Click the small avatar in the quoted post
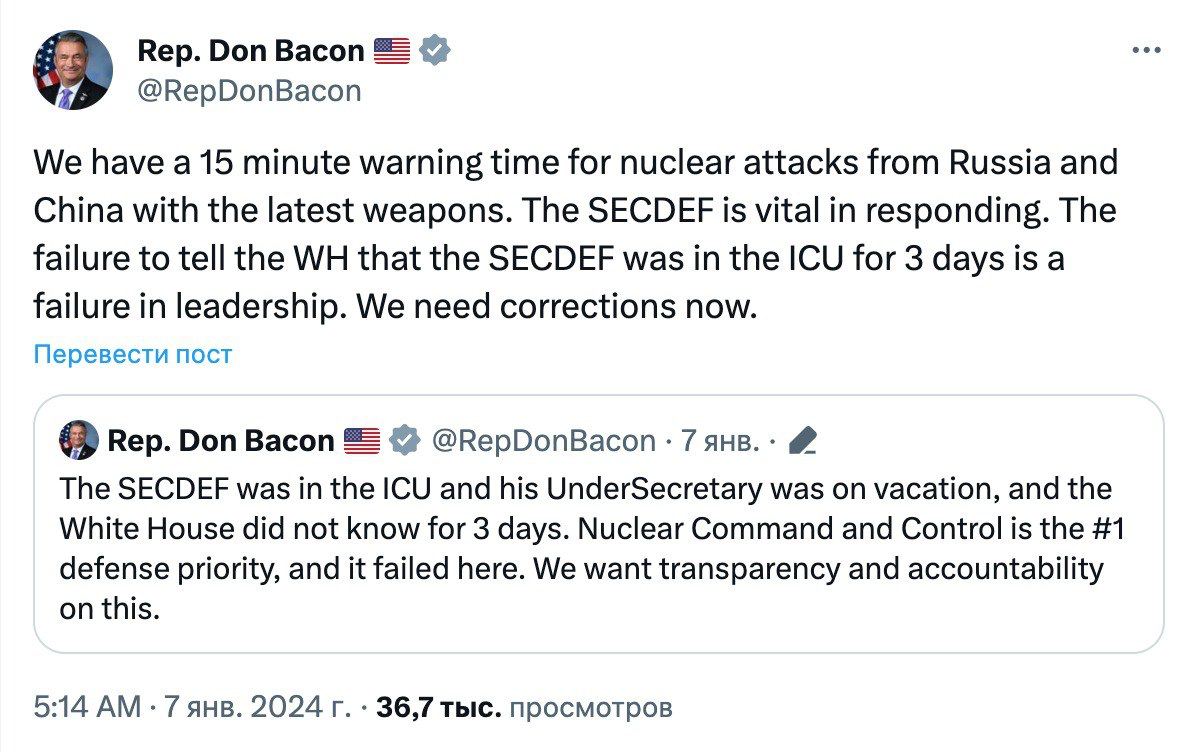 tap(79, 440)
